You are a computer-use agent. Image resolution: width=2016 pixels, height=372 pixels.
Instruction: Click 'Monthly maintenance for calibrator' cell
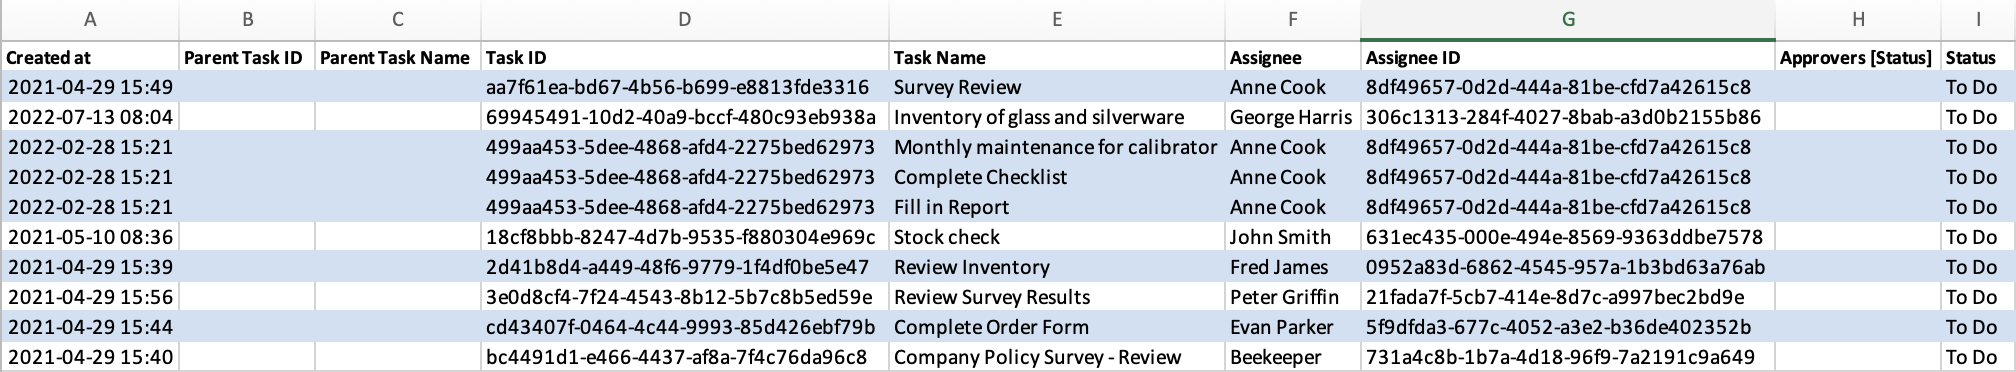[x=1057, y=147]
